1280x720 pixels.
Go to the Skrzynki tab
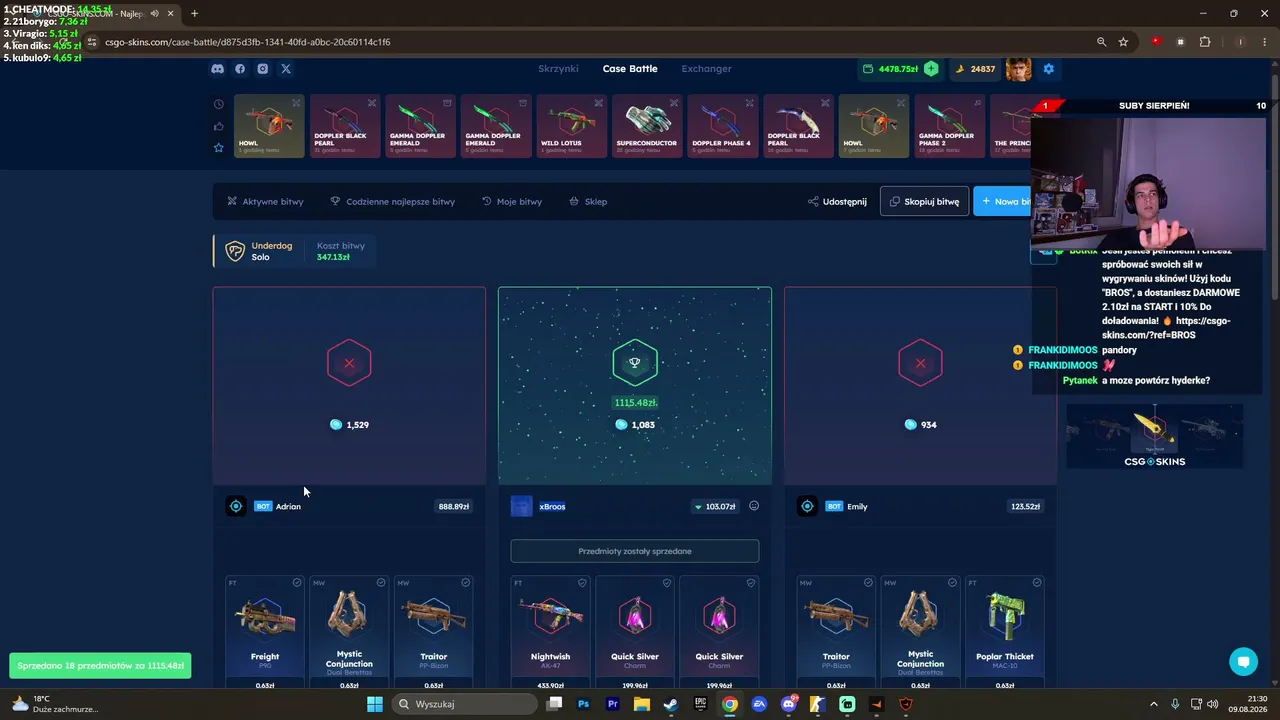coord(558,69)
